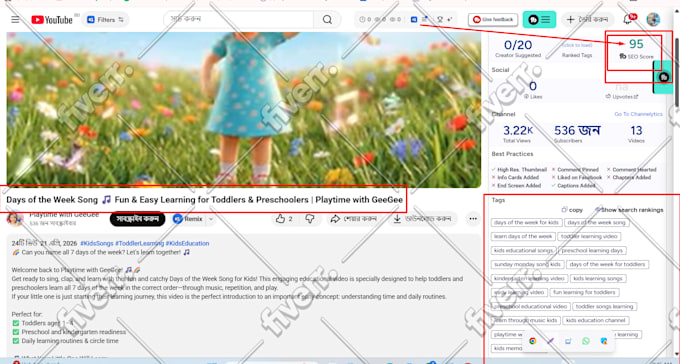This screenshot has height=364, width=680.
Task: Open Playtime with GeeGee channel avatar
Action: pyautogui.click(x=15, y=218)
